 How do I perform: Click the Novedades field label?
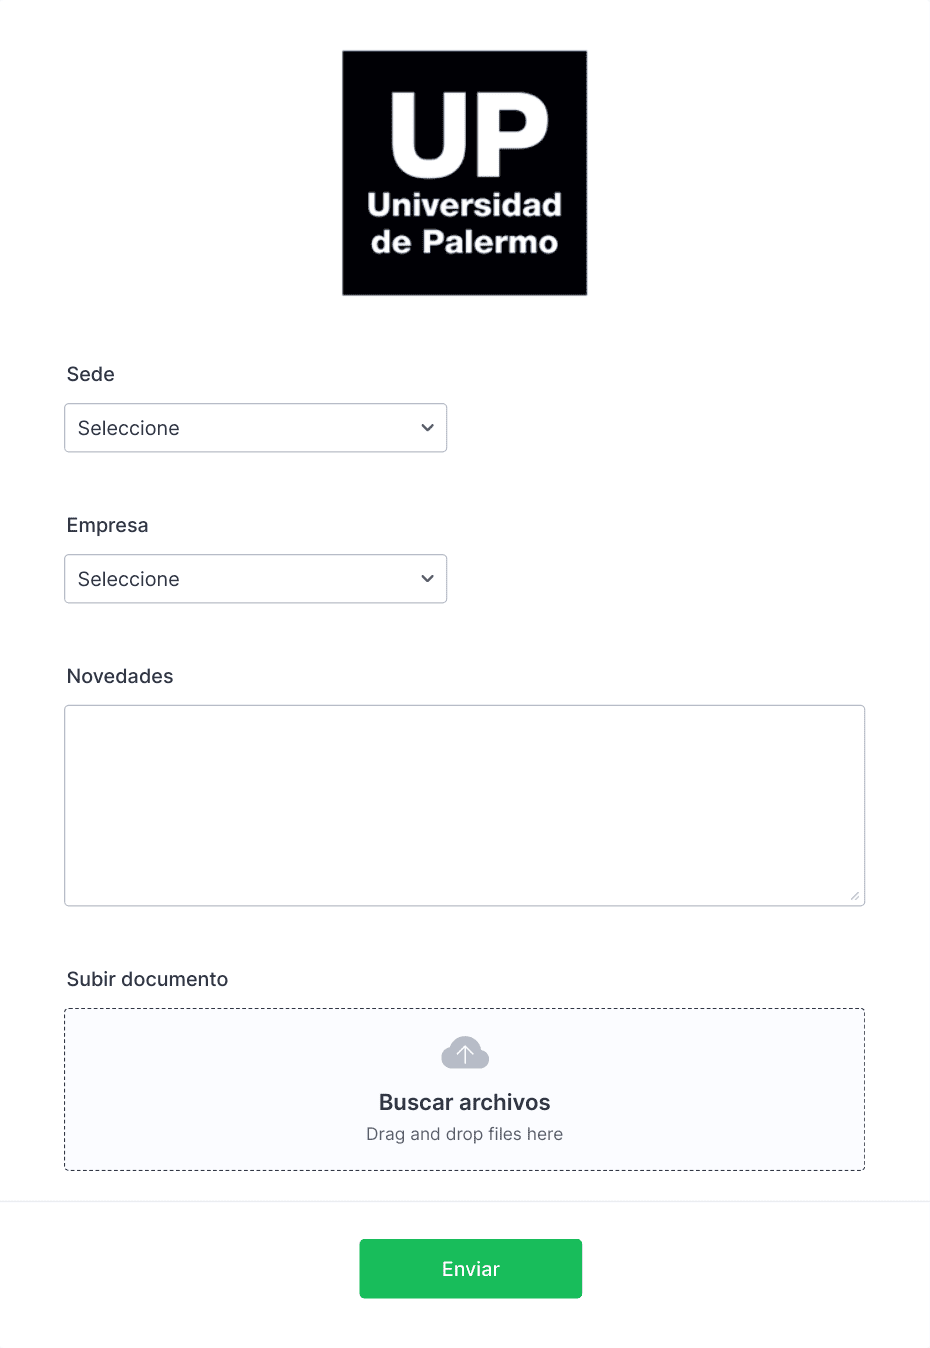120,676
